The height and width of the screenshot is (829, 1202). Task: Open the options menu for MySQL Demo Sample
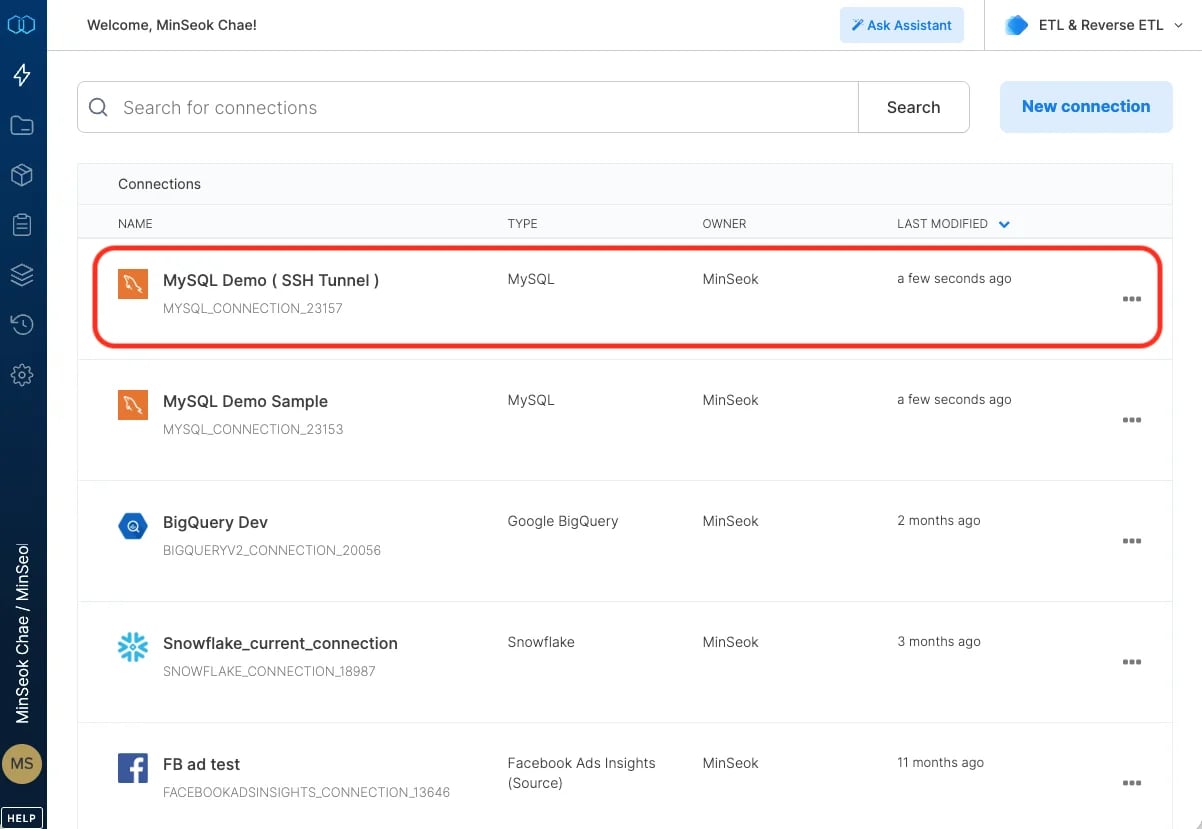pyautogui.click(x=1132, y=420)
